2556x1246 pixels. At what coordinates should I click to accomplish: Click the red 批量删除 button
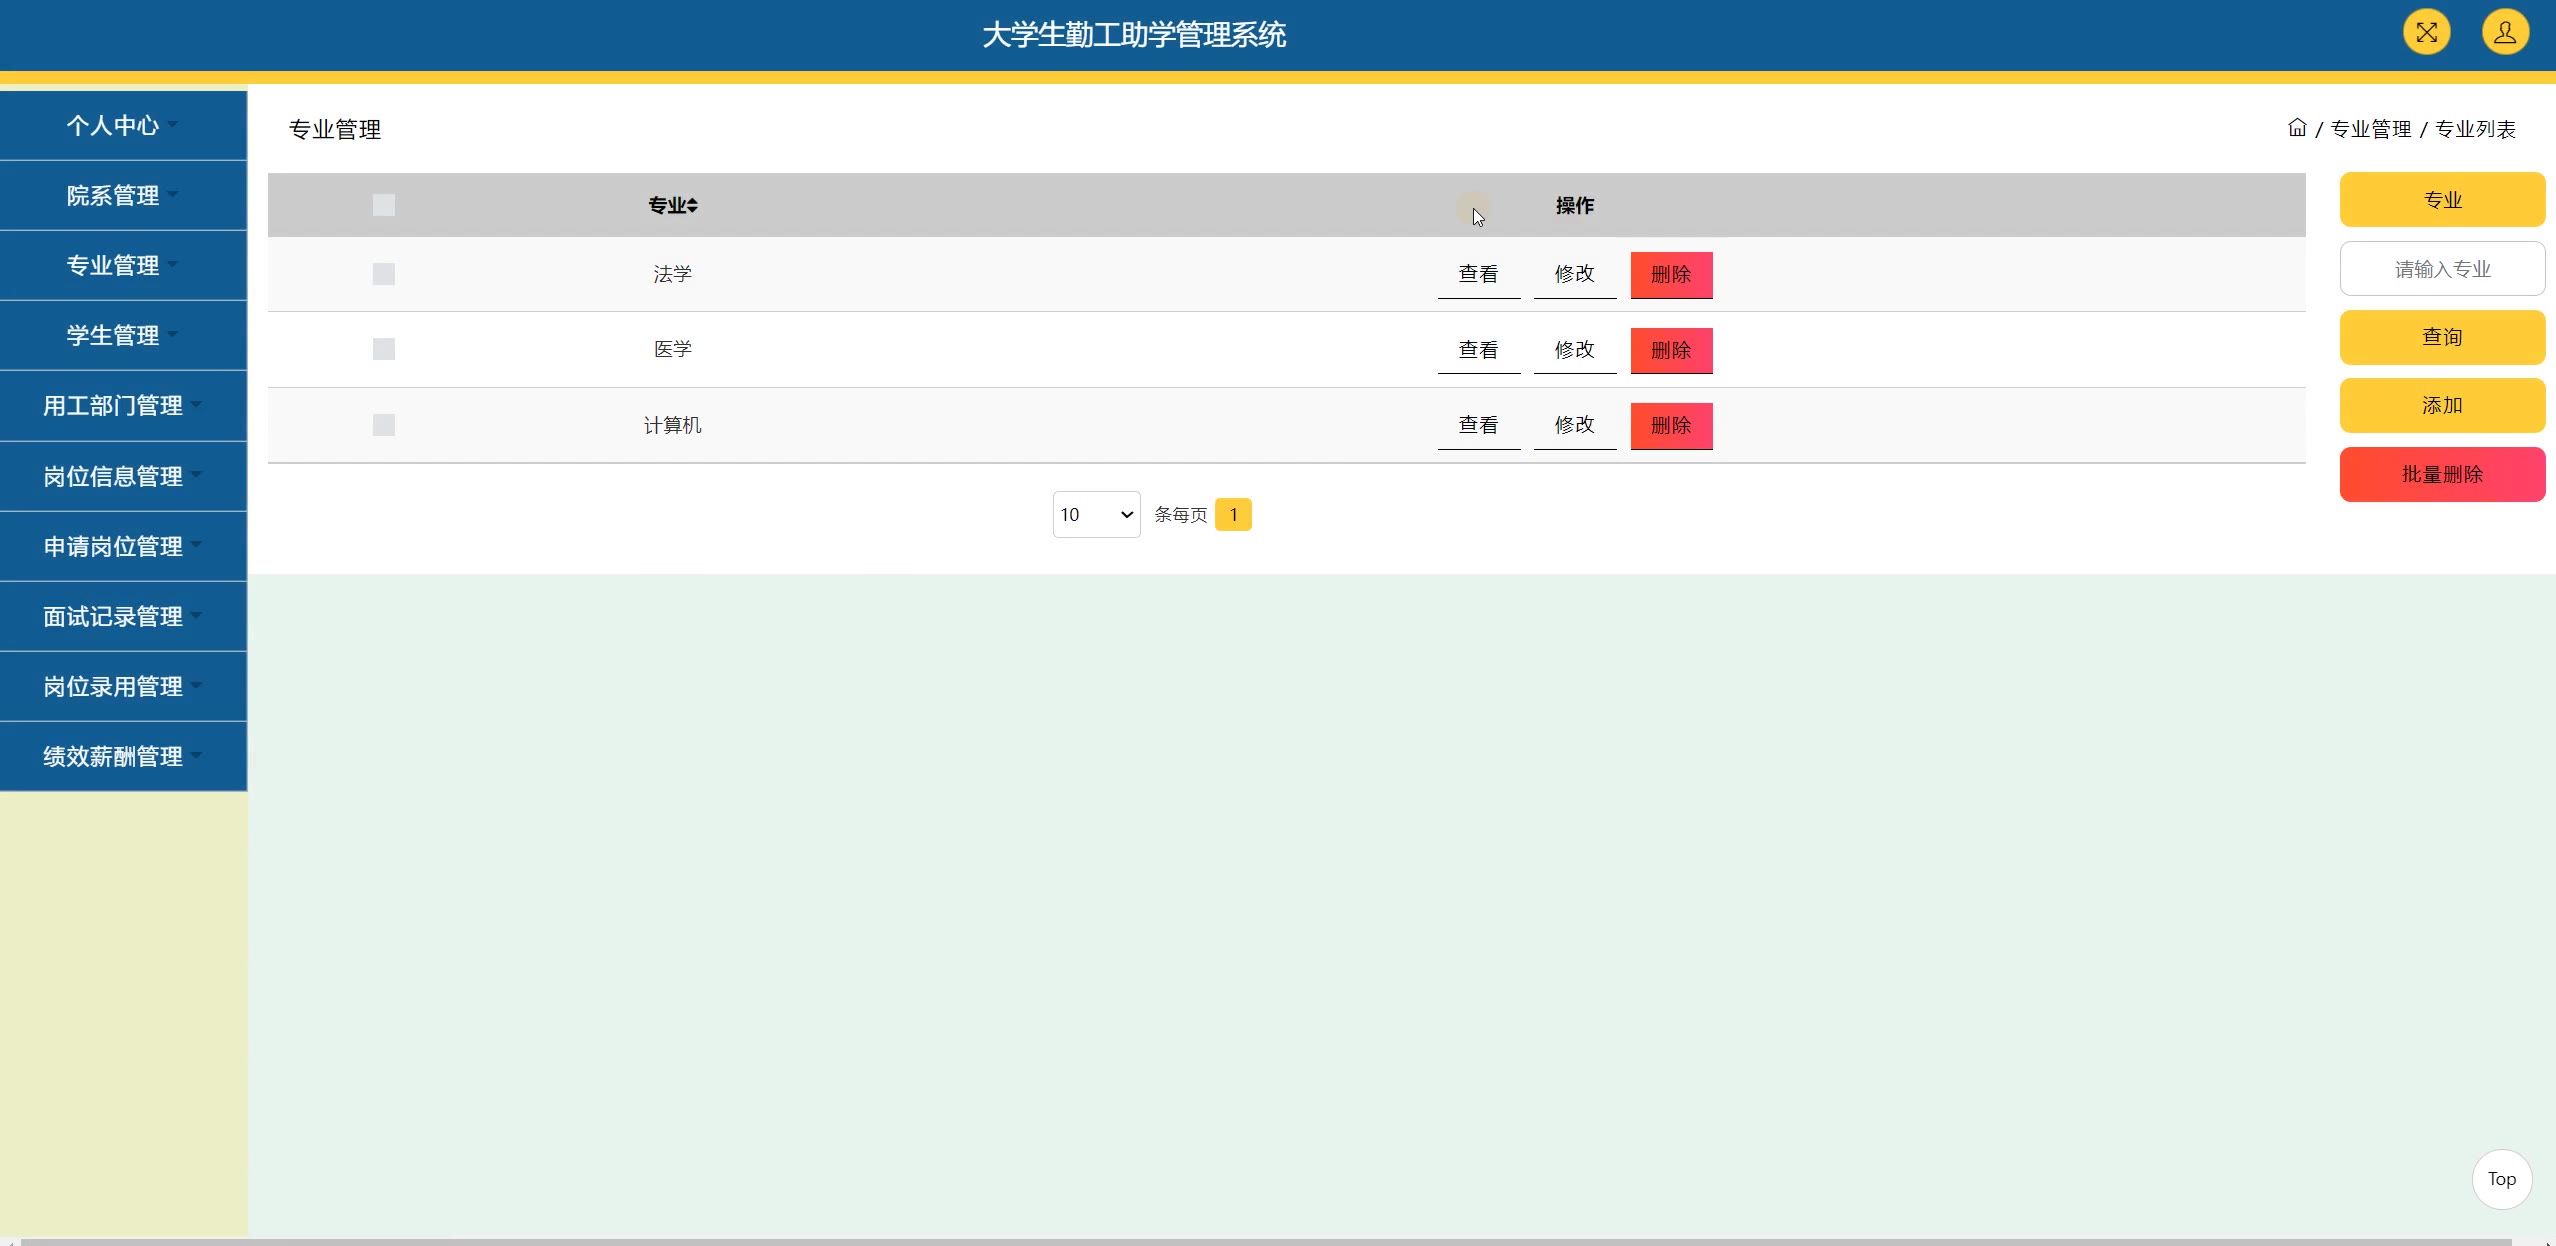2441,474
